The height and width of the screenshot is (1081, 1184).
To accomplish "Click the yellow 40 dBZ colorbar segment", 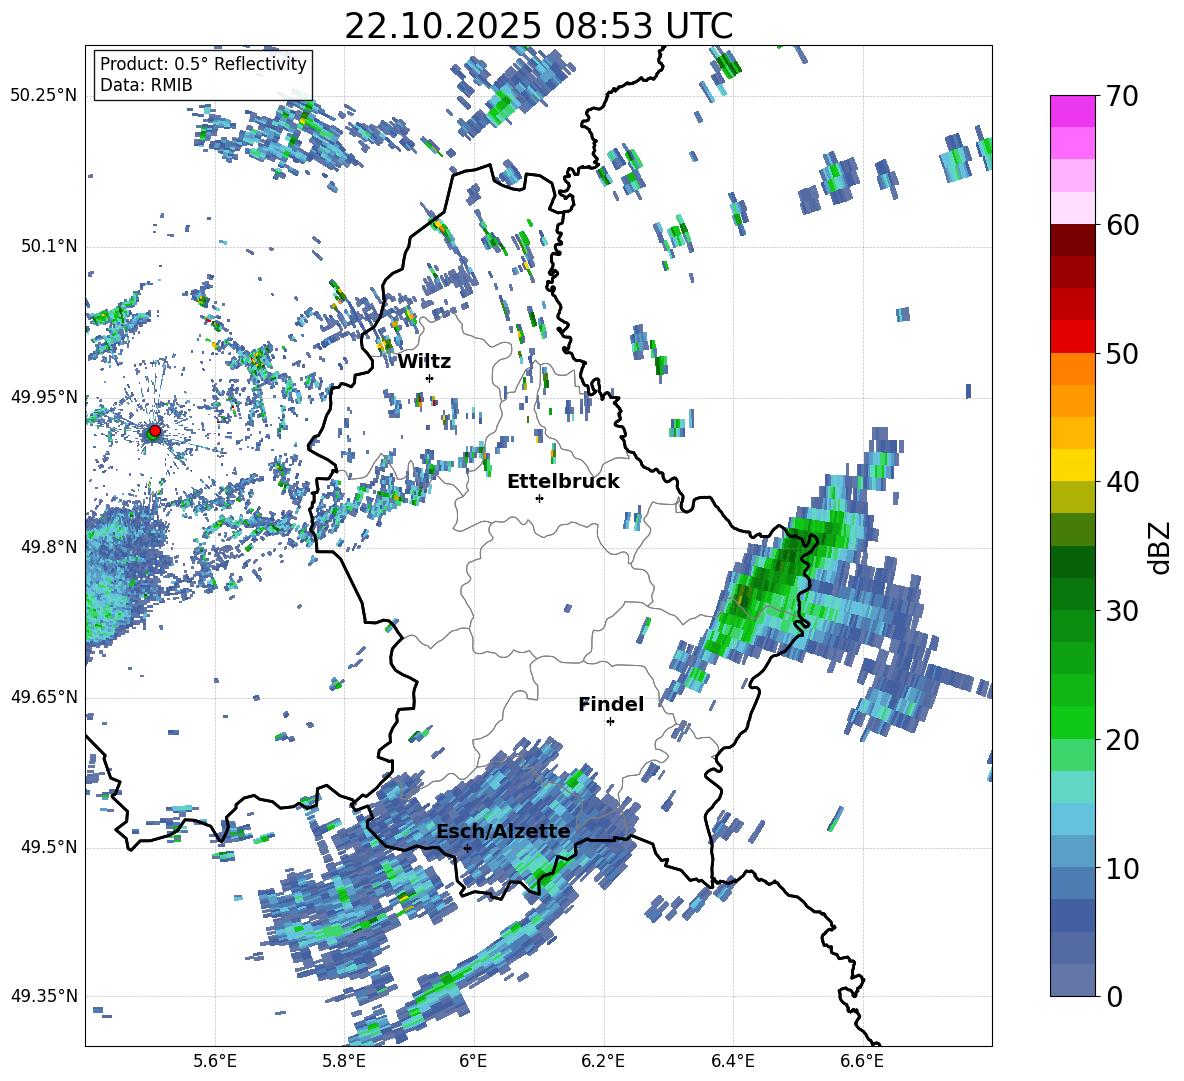I will point(1072,465).
